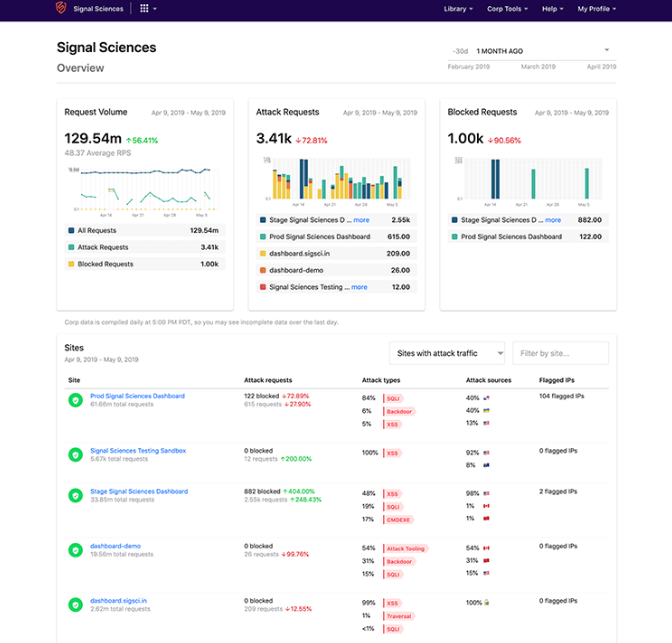Open the apps grid icon menu
This screenshot has height=643, width=672.
point(144,9)
